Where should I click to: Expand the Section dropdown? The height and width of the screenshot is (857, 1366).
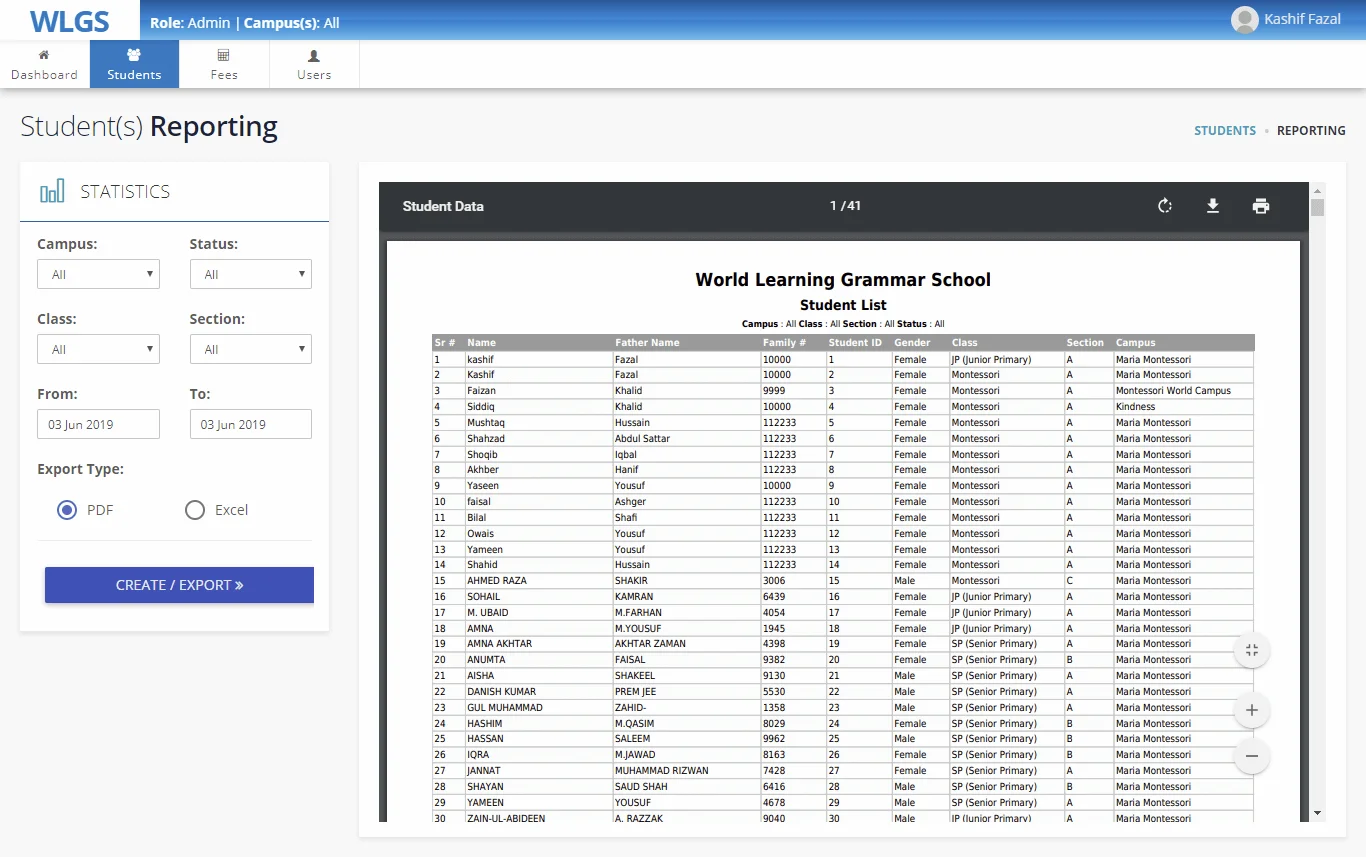(250, 349)
